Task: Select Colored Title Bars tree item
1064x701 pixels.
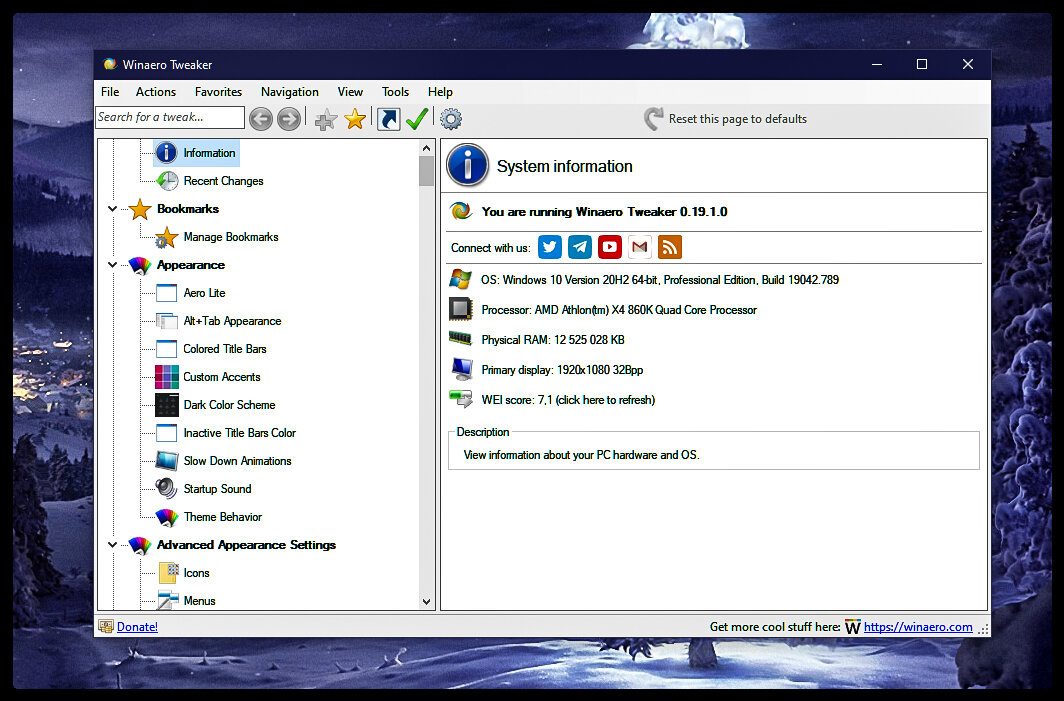Action: coord(225,349)
